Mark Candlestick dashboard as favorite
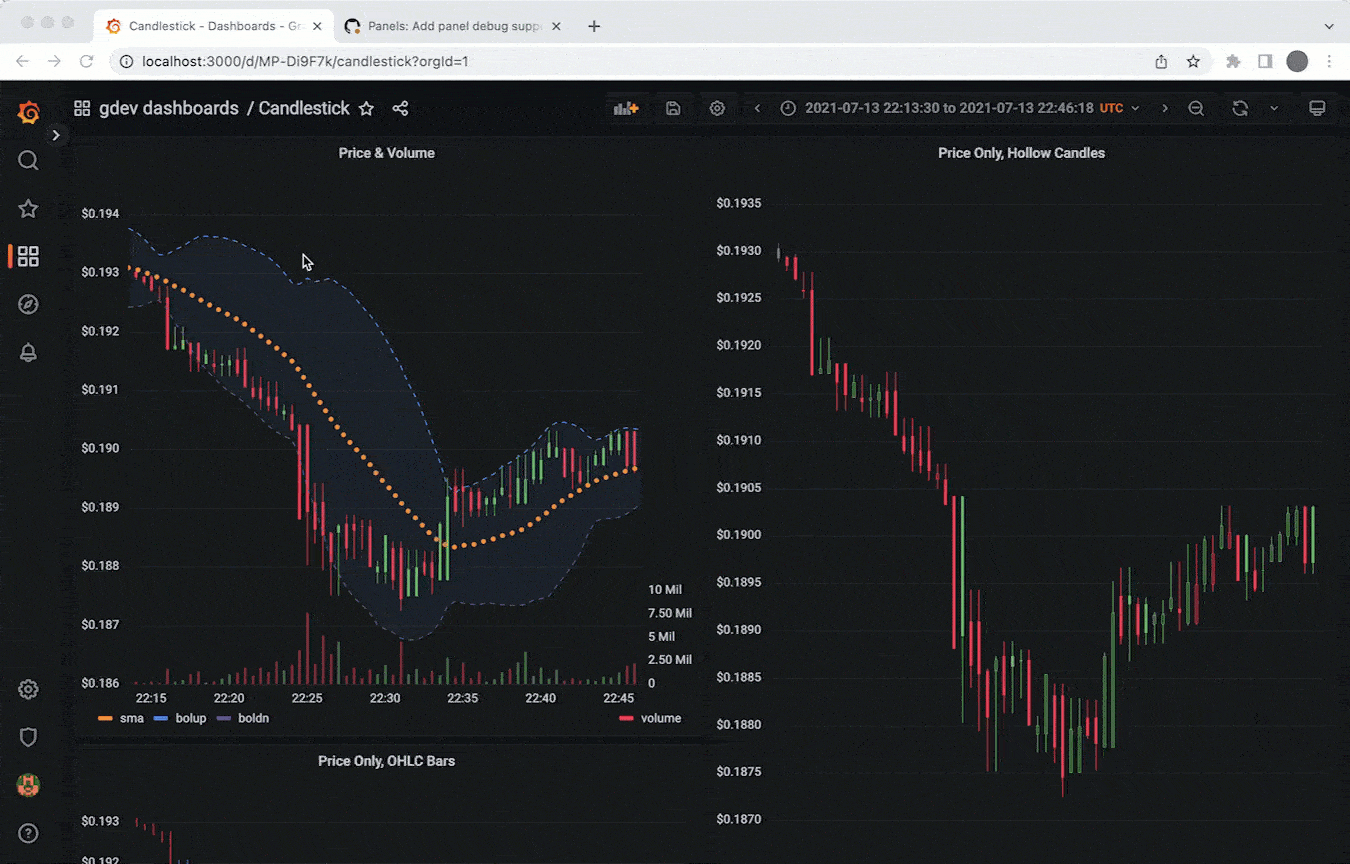The height and width of the screenshot is (864, 1350). click(367, 108)
